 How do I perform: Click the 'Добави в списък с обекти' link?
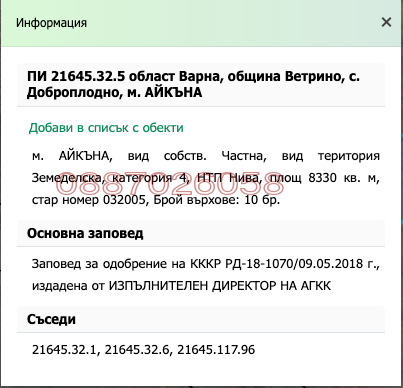click(106, 128)
